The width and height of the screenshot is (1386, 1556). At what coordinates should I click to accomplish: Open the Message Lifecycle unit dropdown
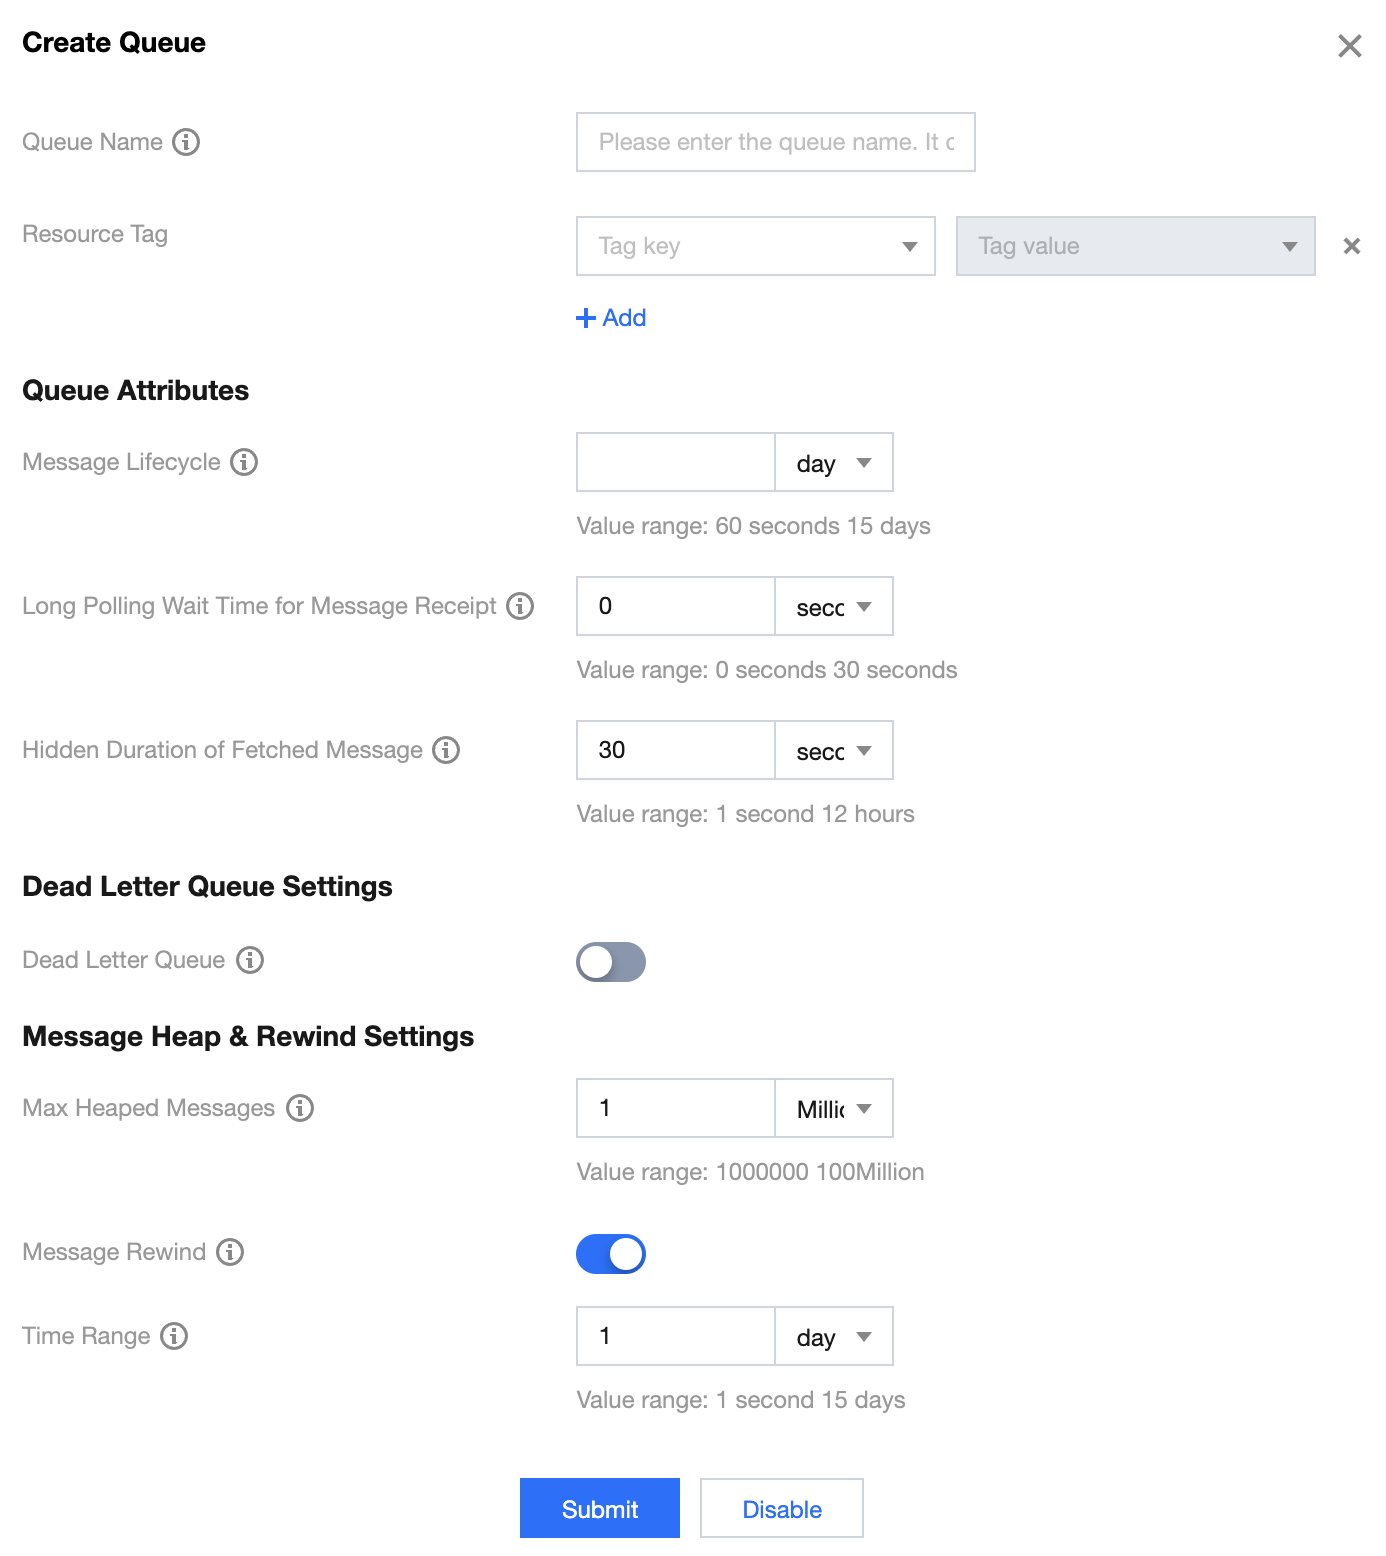(834, 463)
